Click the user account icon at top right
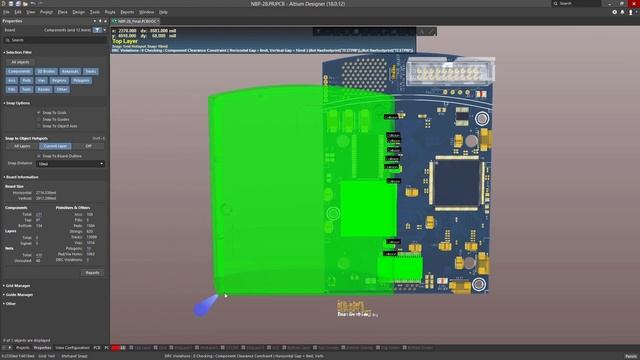Image resolution: width=640 pixels, height=360 pixels. pyautogui.click(x=631, y=12)
